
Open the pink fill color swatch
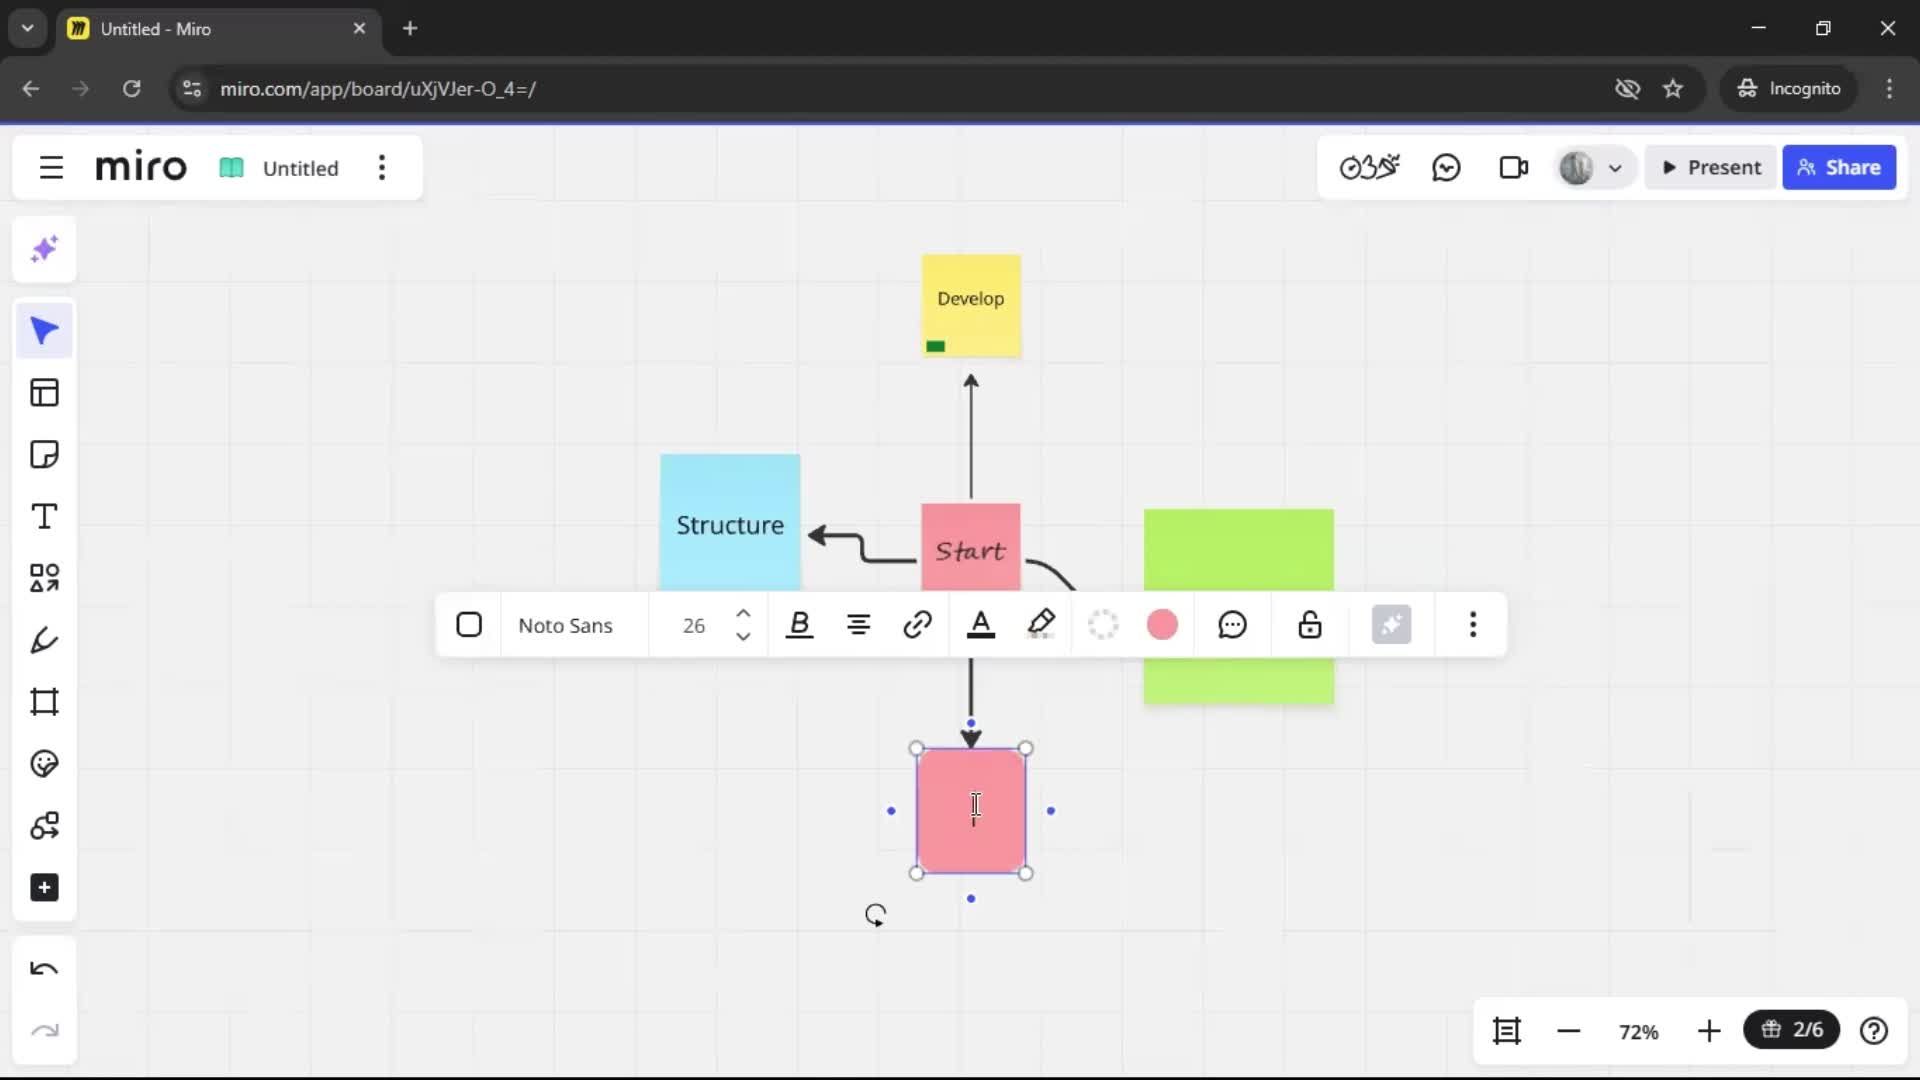pos(1162,625)
